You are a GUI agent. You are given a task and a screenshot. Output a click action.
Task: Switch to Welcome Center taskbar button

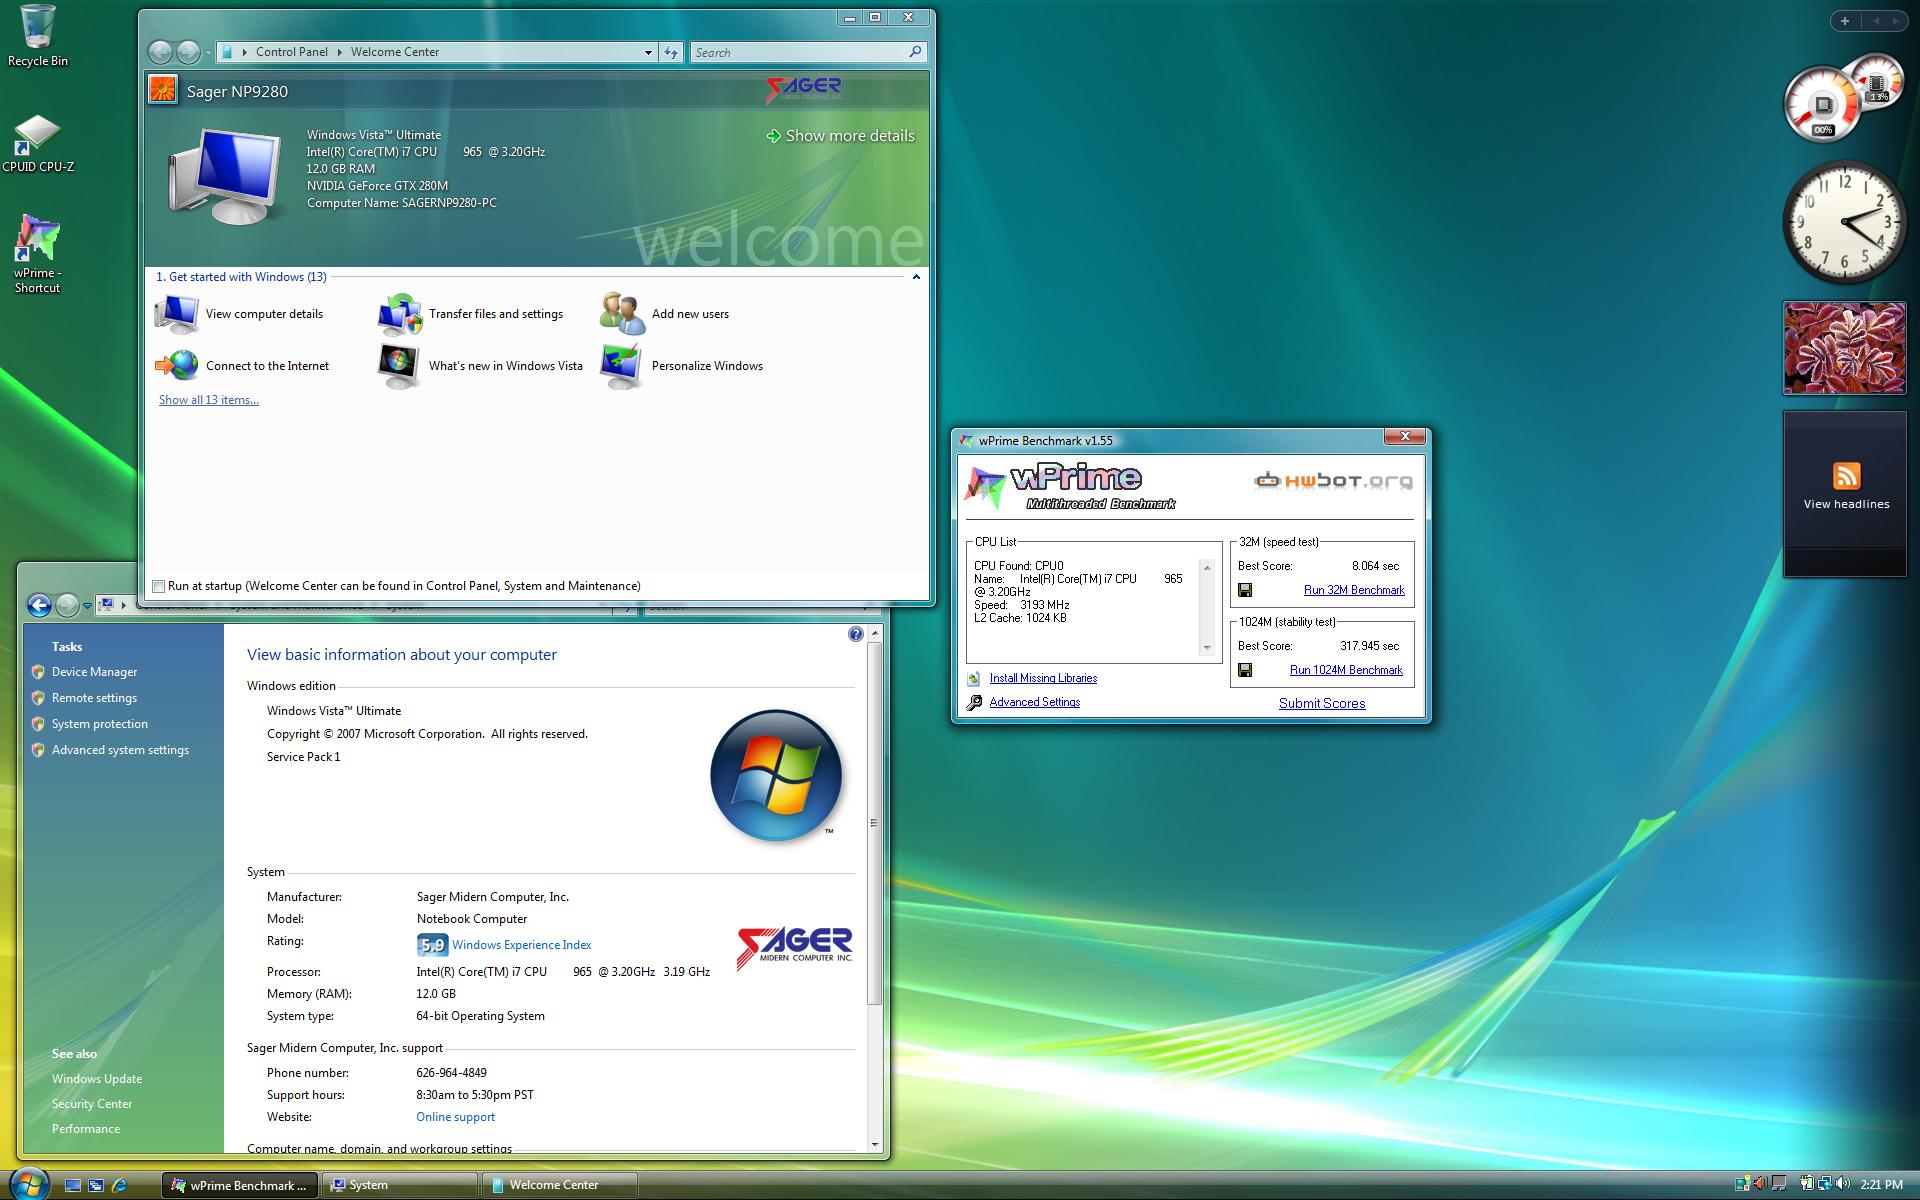(x=560, y=1185)
